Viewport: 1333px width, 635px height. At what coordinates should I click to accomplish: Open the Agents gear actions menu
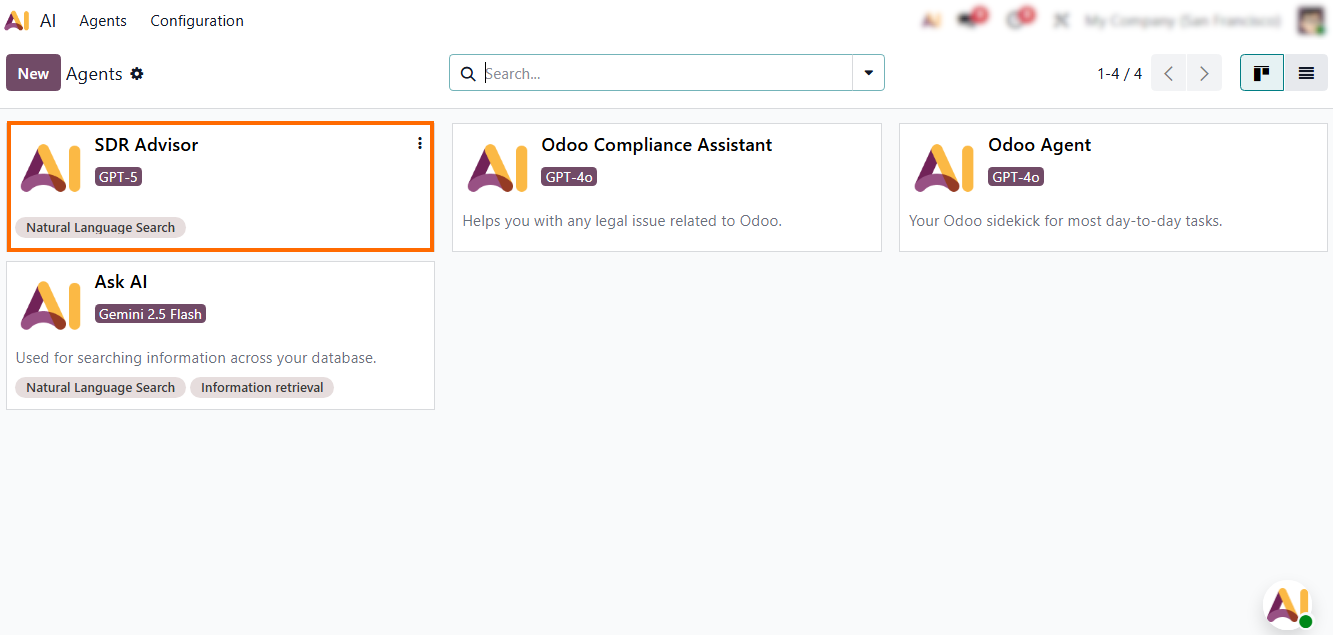pyautogui.click(x=137, y=73)
